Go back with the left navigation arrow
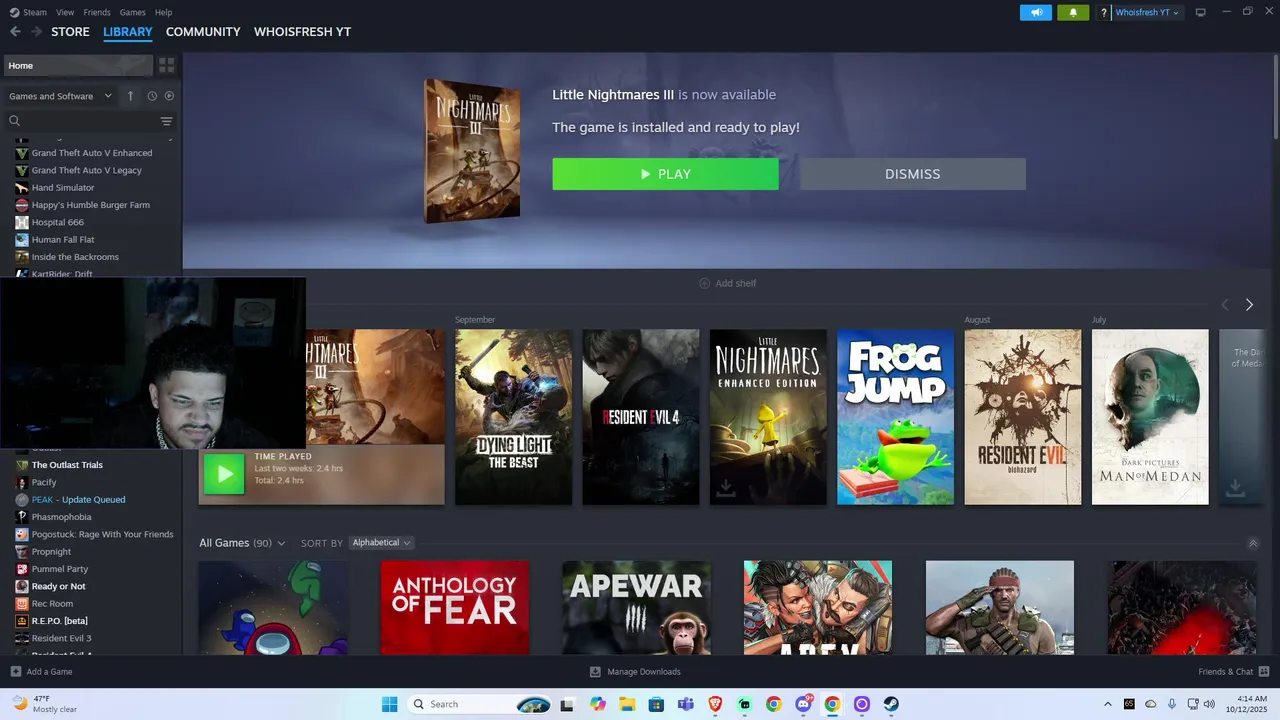The width and height of the screenshot is (1280, 720). pyautogui.click(x=15, y=32)
